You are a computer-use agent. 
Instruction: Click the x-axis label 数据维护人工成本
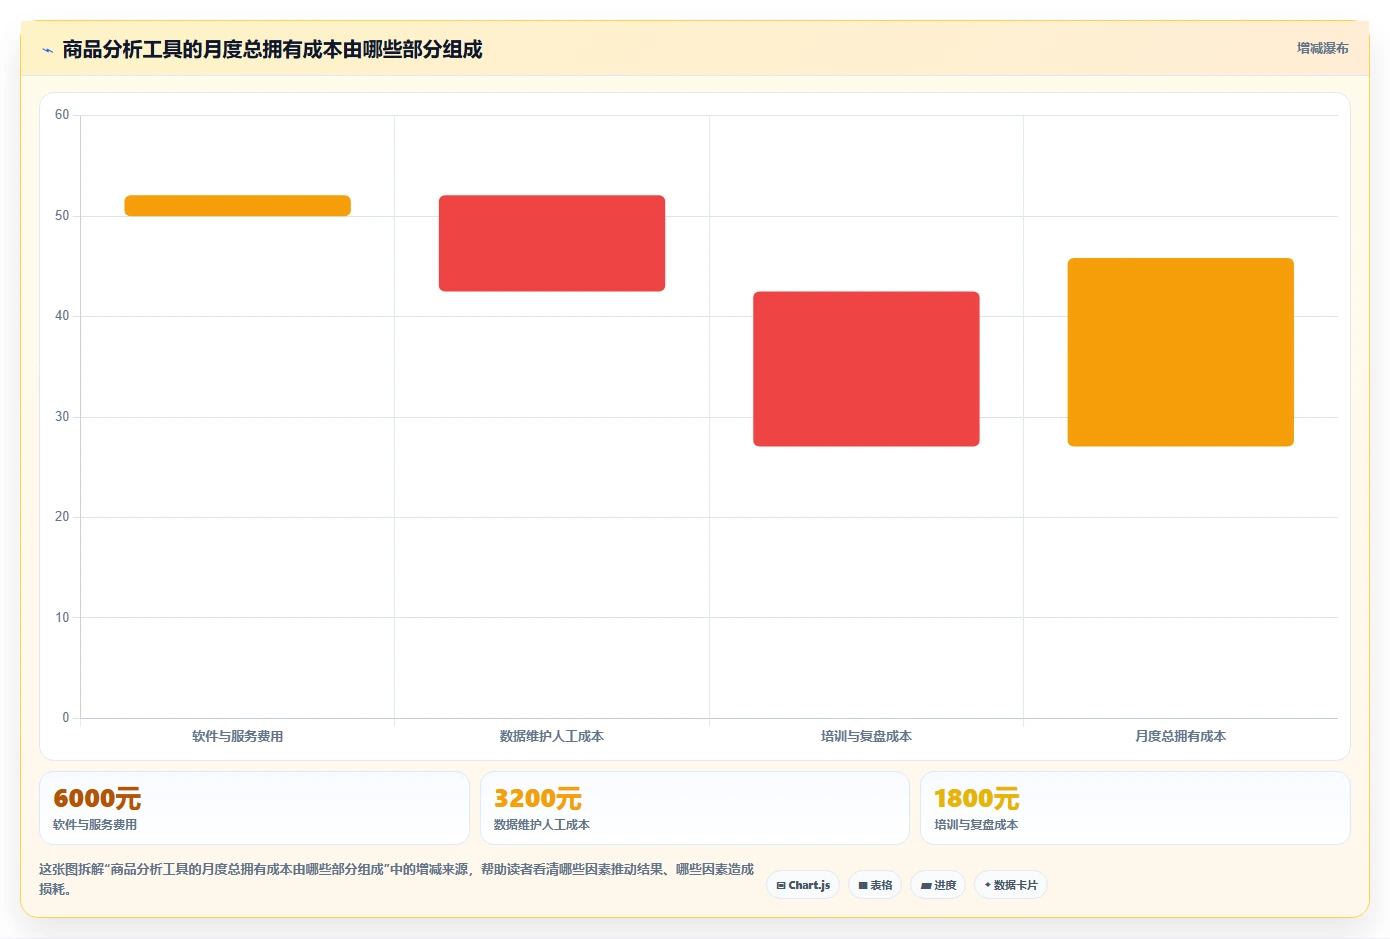(x=552, y=736)
